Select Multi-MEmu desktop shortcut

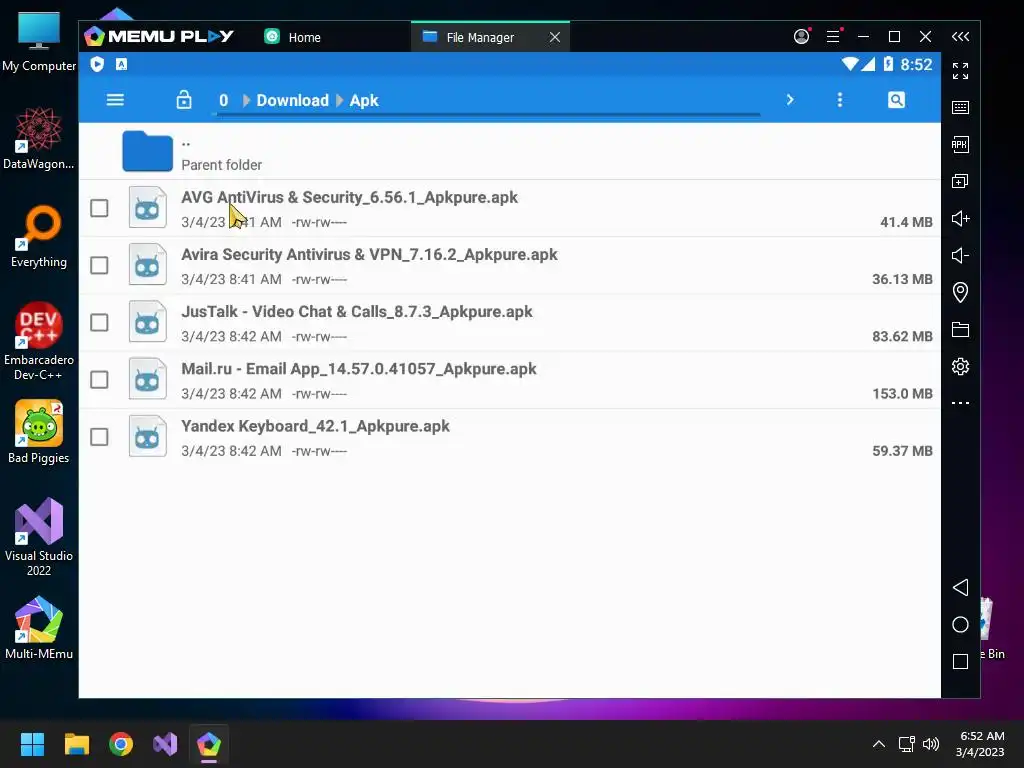pos(39,628)
